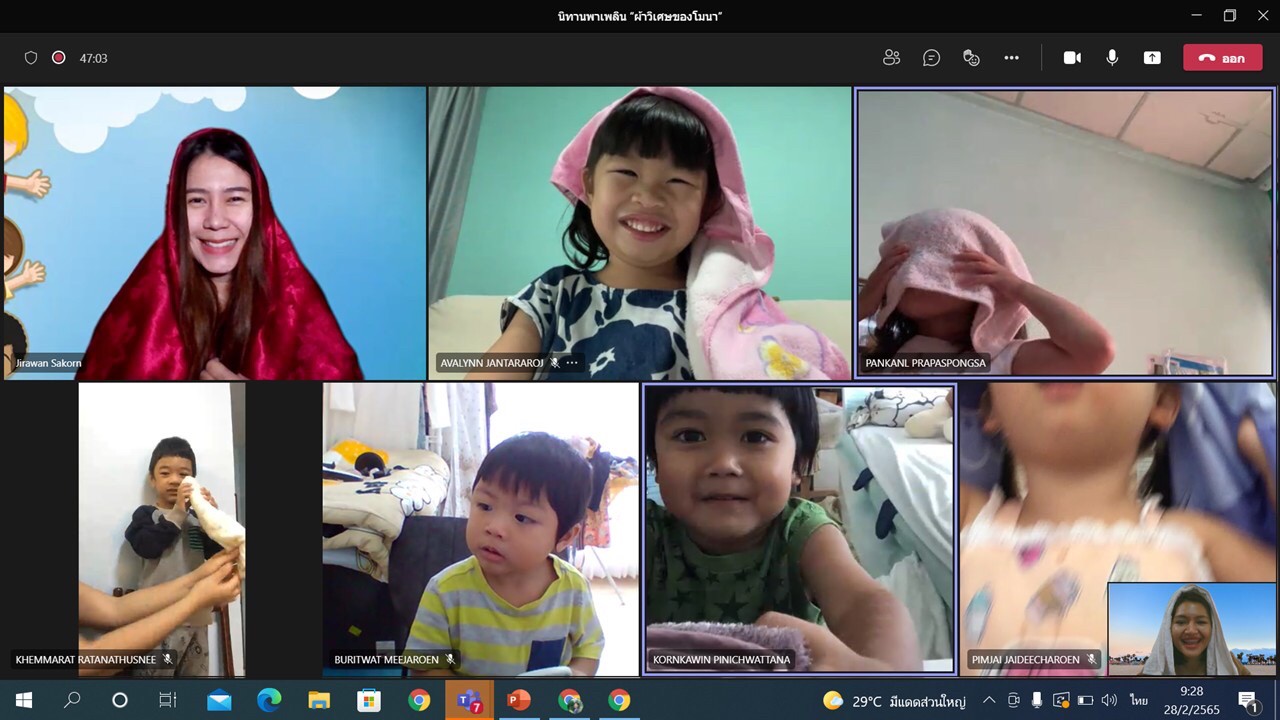
Task: Click the share content icon
Action: [x=1152, y=58]
